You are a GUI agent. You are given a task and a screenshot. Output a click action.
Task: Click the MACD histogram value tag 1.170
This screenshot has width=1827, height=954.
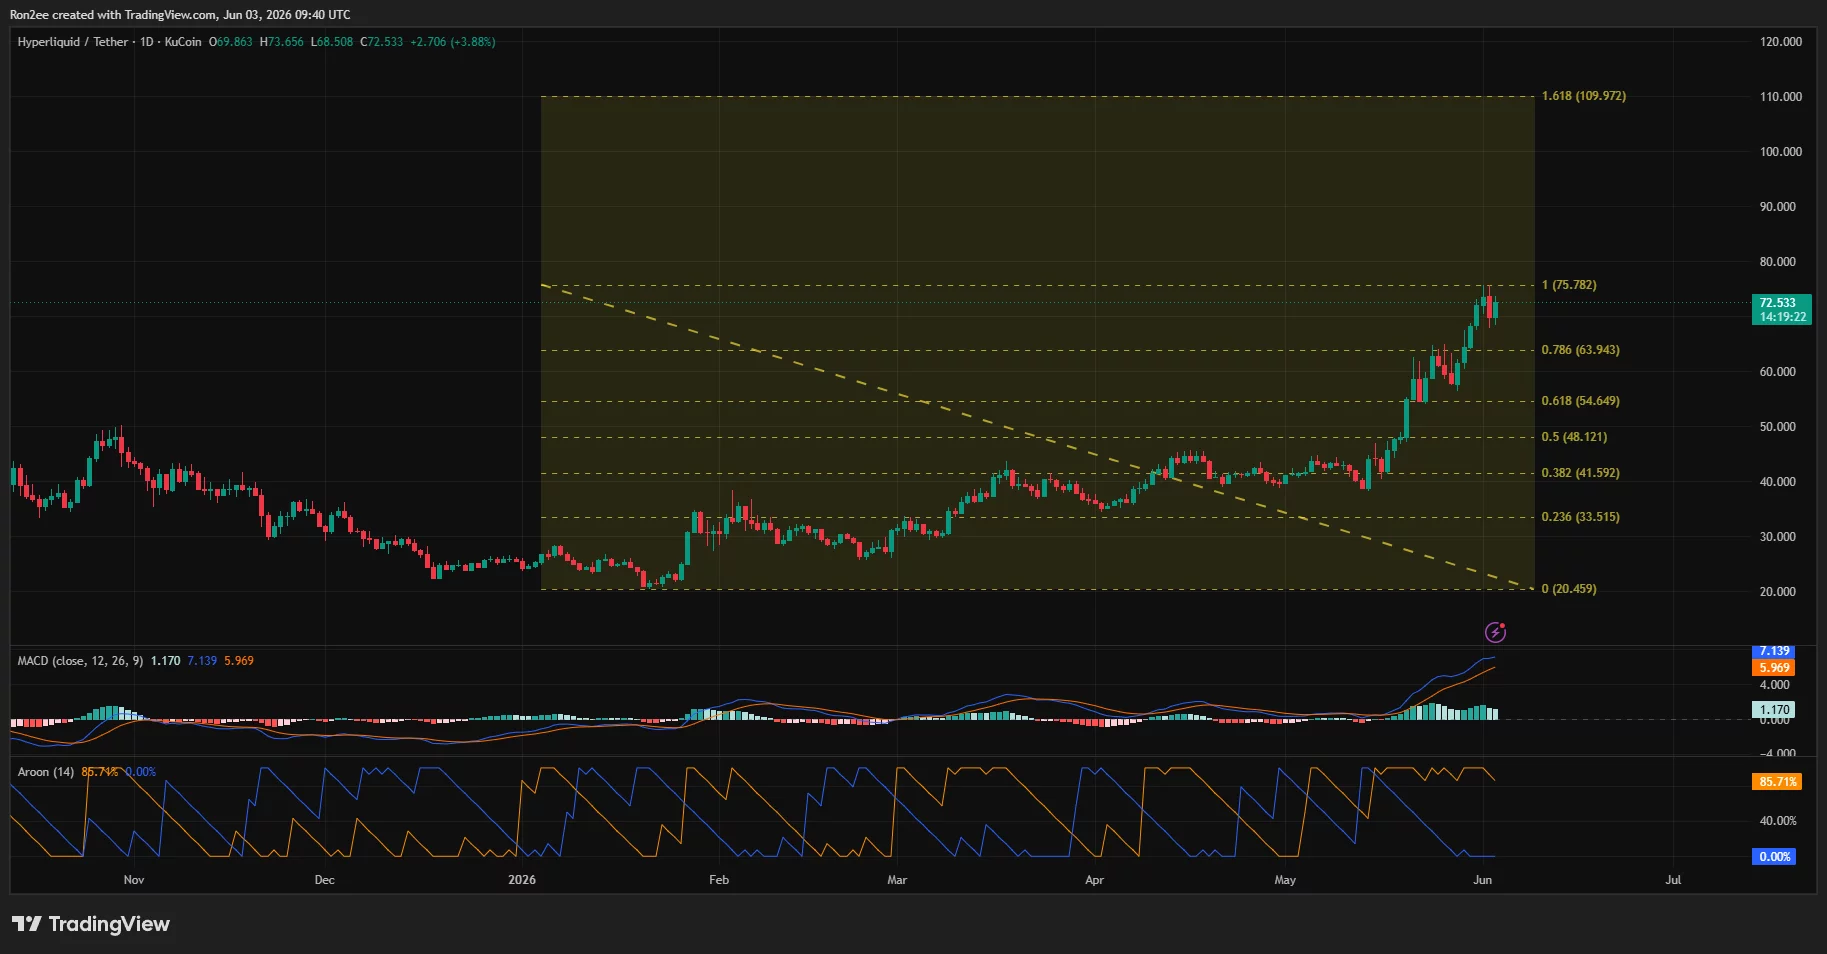pyautogui.click(x=1774, y=710)
